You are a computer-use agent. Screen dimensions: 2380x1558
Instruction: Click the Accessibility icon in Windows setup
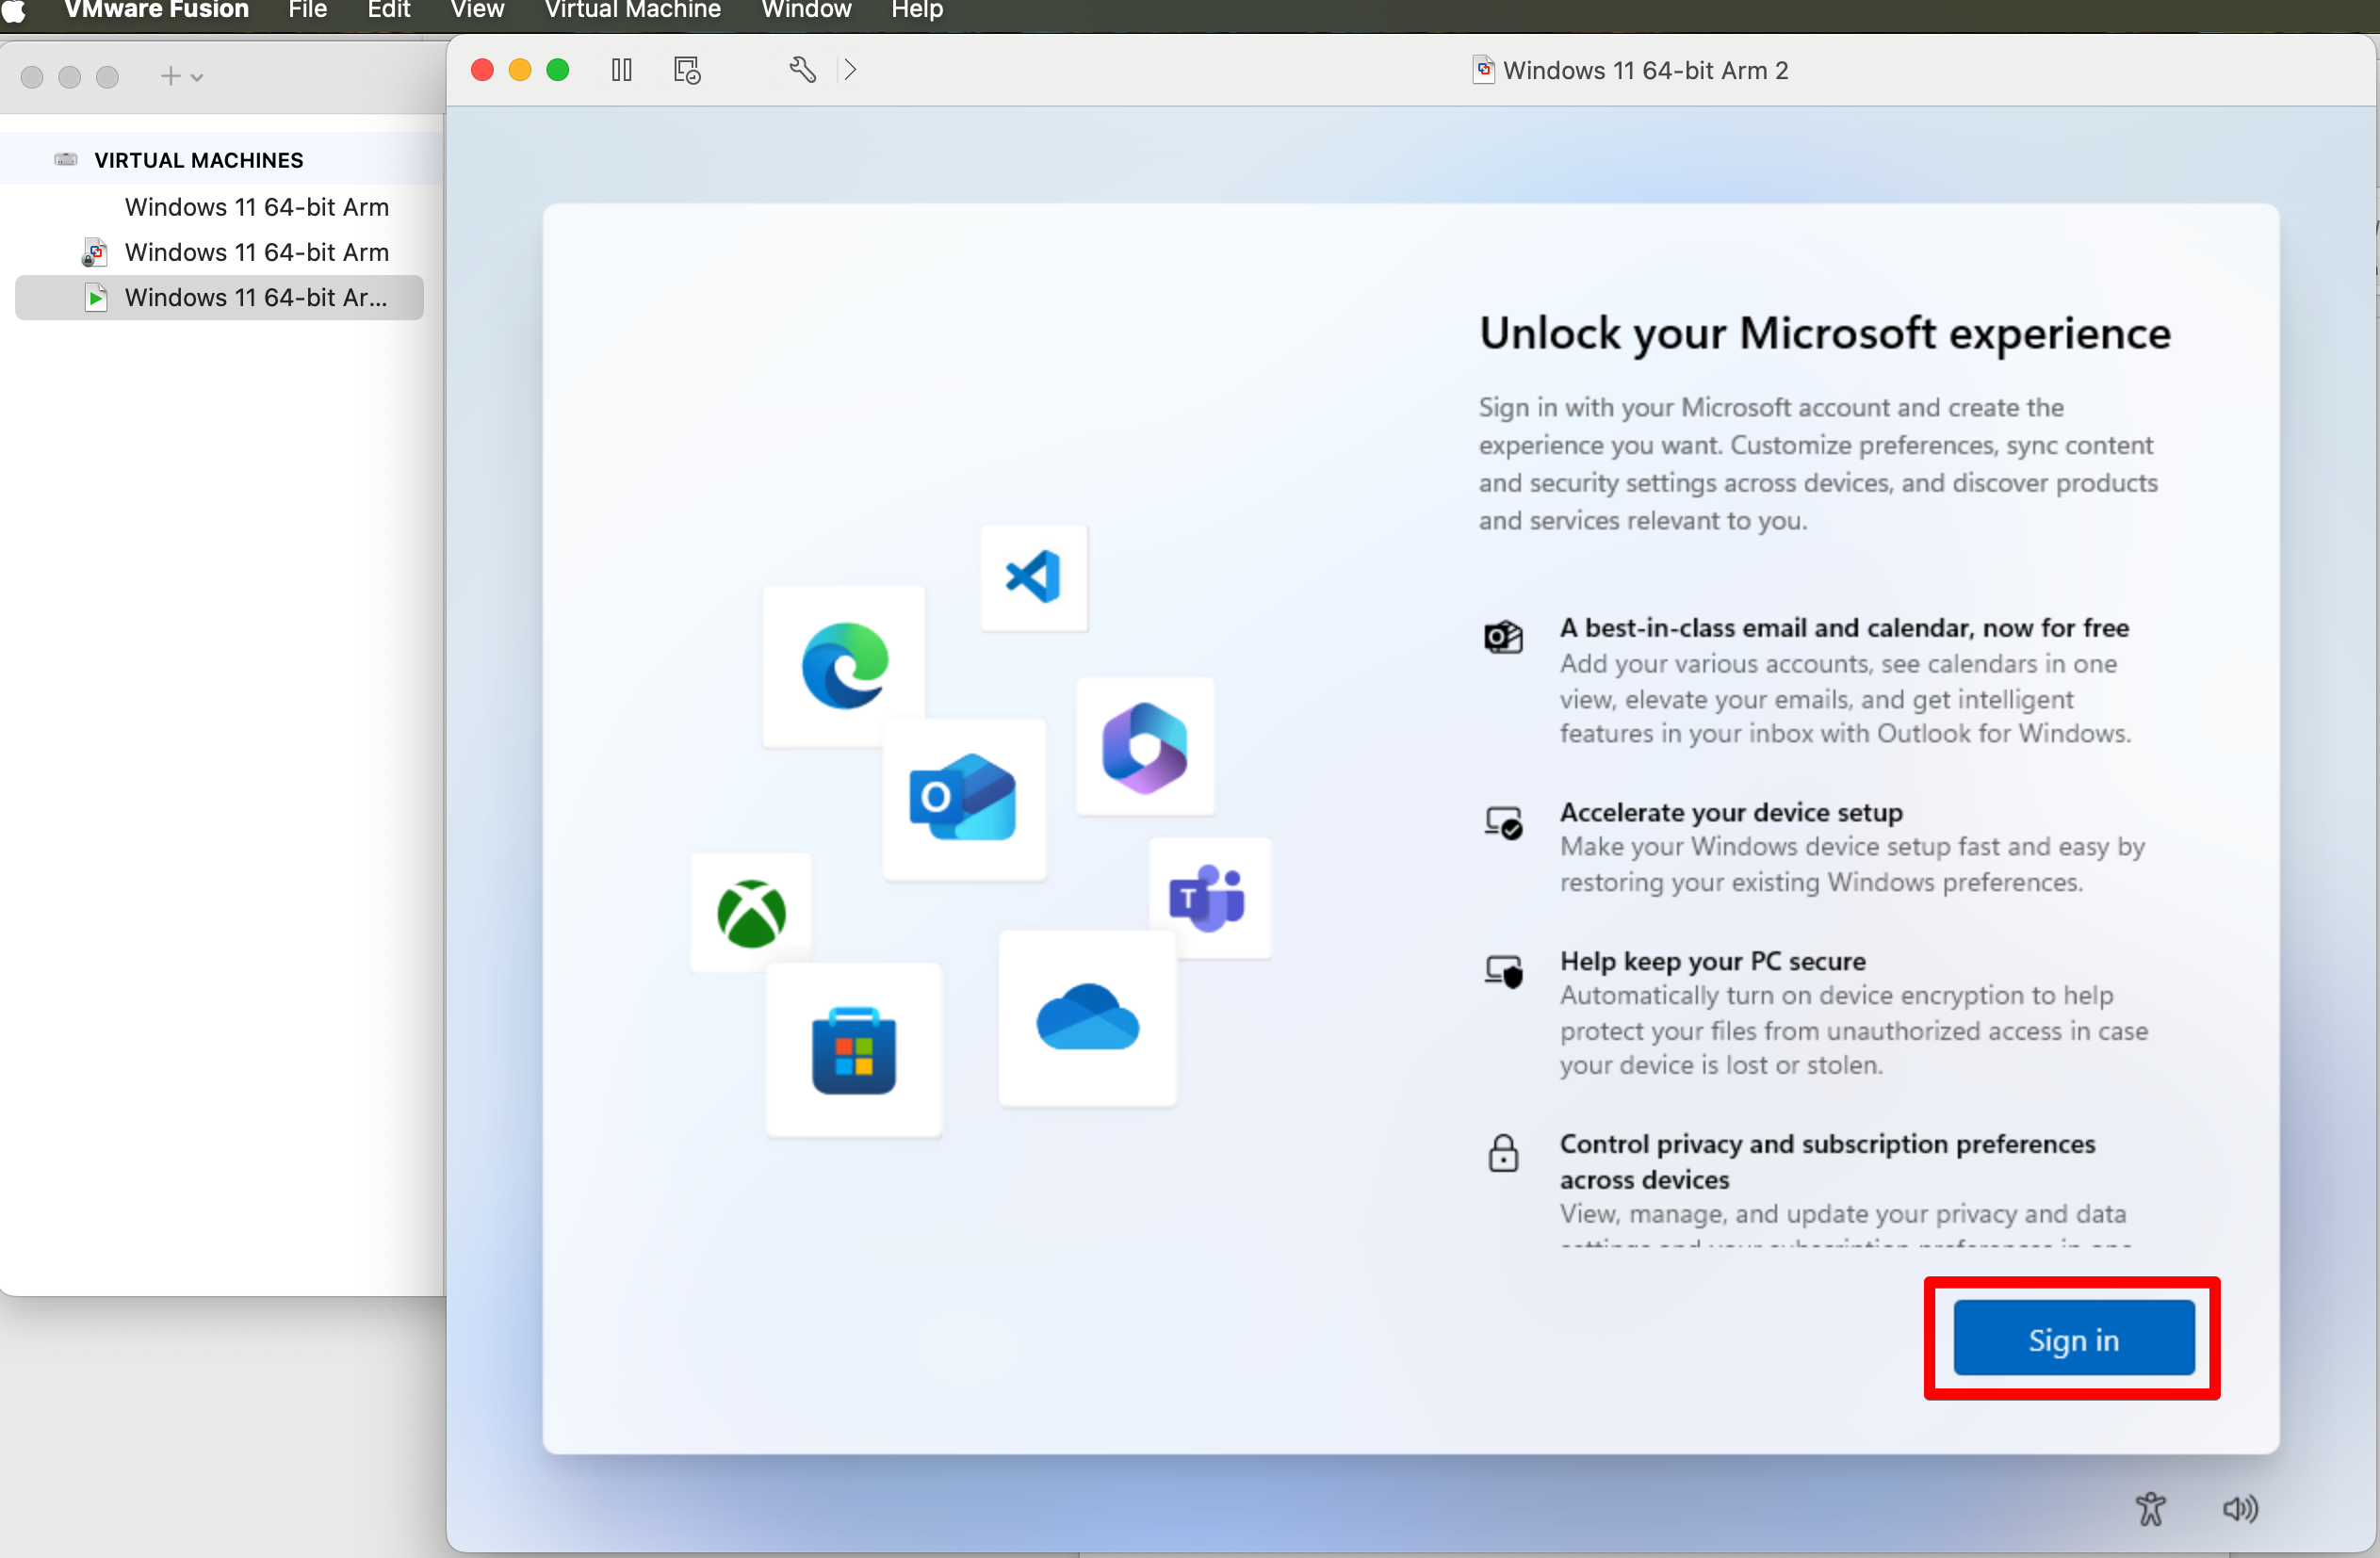2151,1508
